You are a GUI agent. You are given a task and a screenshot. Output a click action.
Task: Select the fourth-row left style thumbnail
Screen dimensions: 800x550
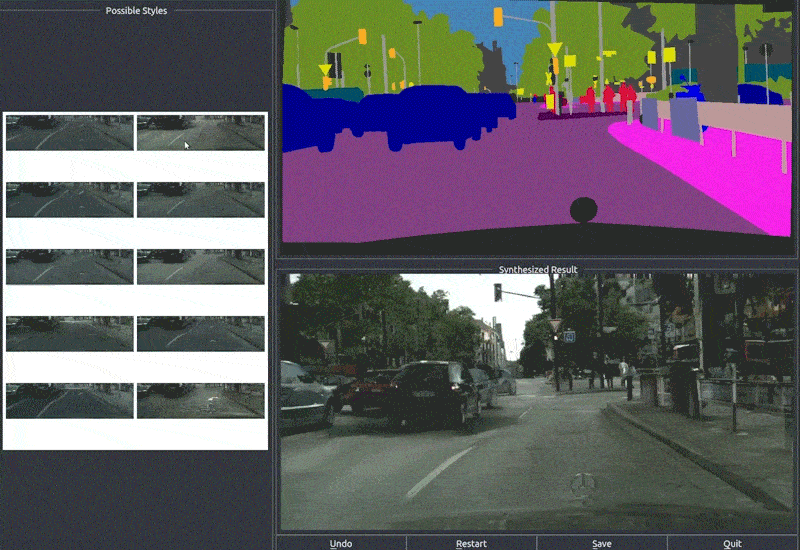click(70, 334)
